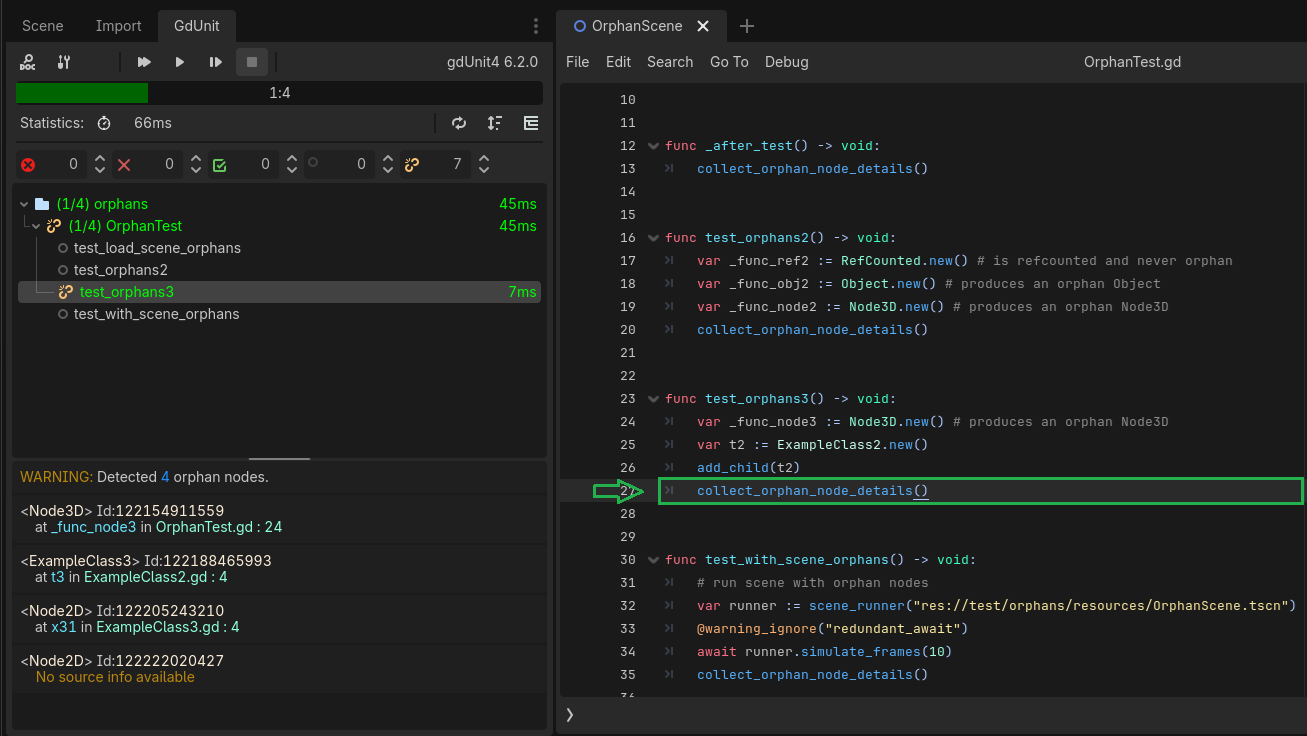The width and height of the screenshot is (1307, 736).
Task: Open the Search menu
Action: click(x=670, y=62)
